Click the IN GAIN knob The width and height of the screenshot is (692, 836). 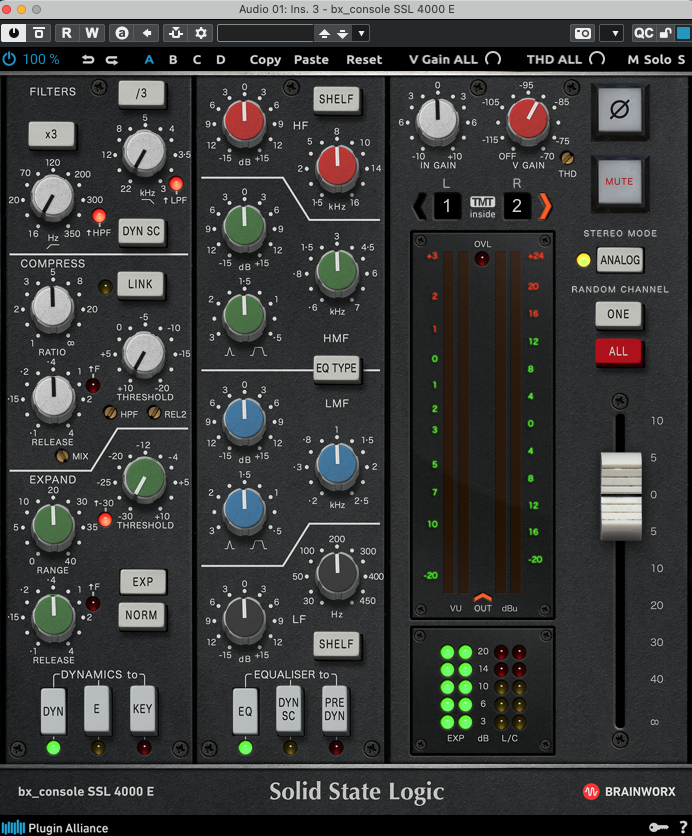click(x=437, y=119)
